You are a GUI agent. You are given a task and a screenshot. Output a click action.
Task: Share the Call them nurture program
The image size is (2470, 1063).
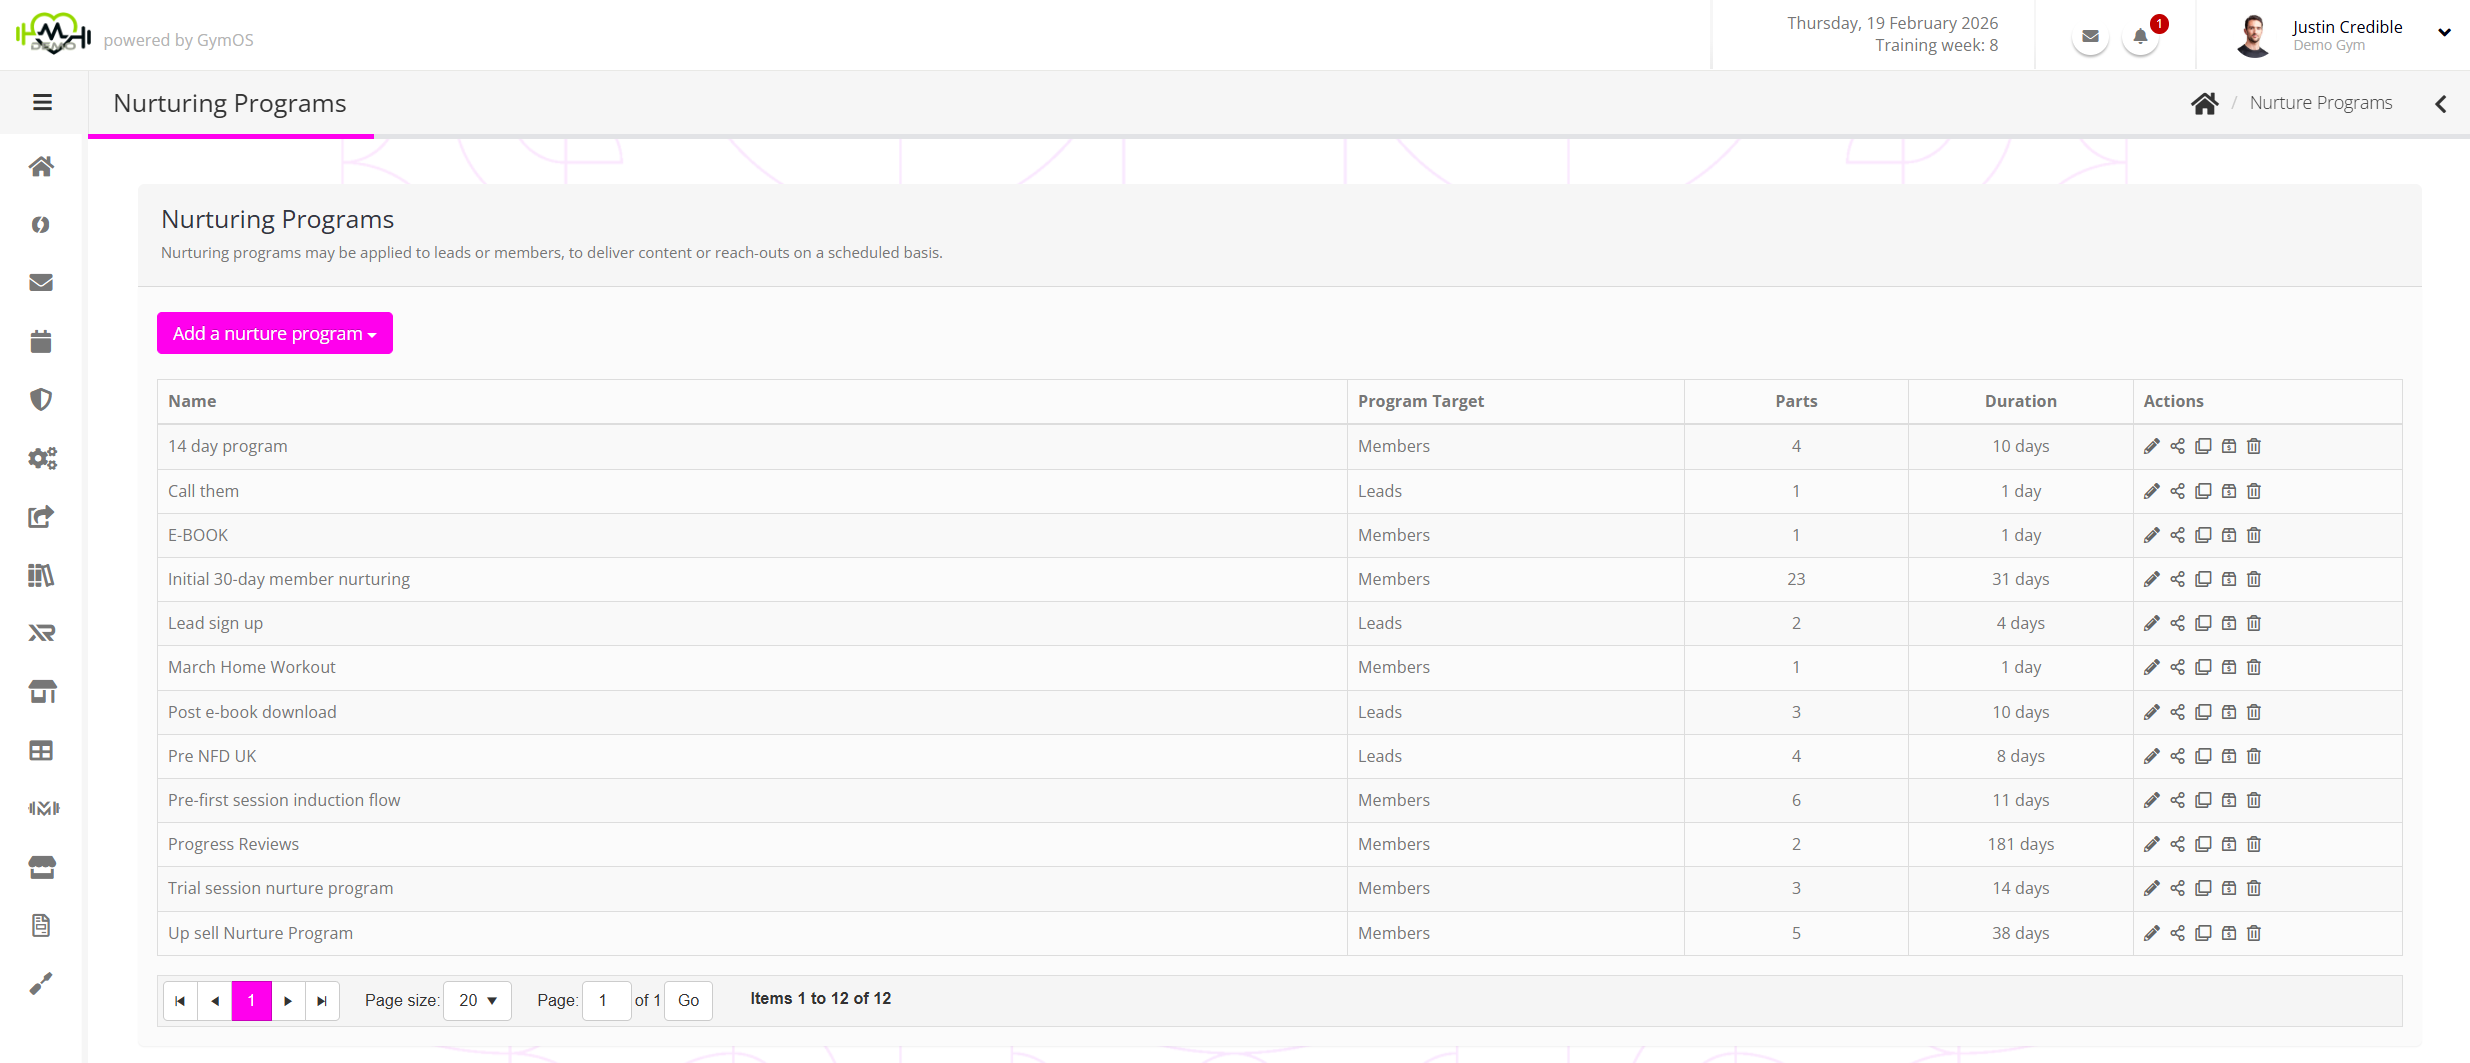click(2177, 491)
